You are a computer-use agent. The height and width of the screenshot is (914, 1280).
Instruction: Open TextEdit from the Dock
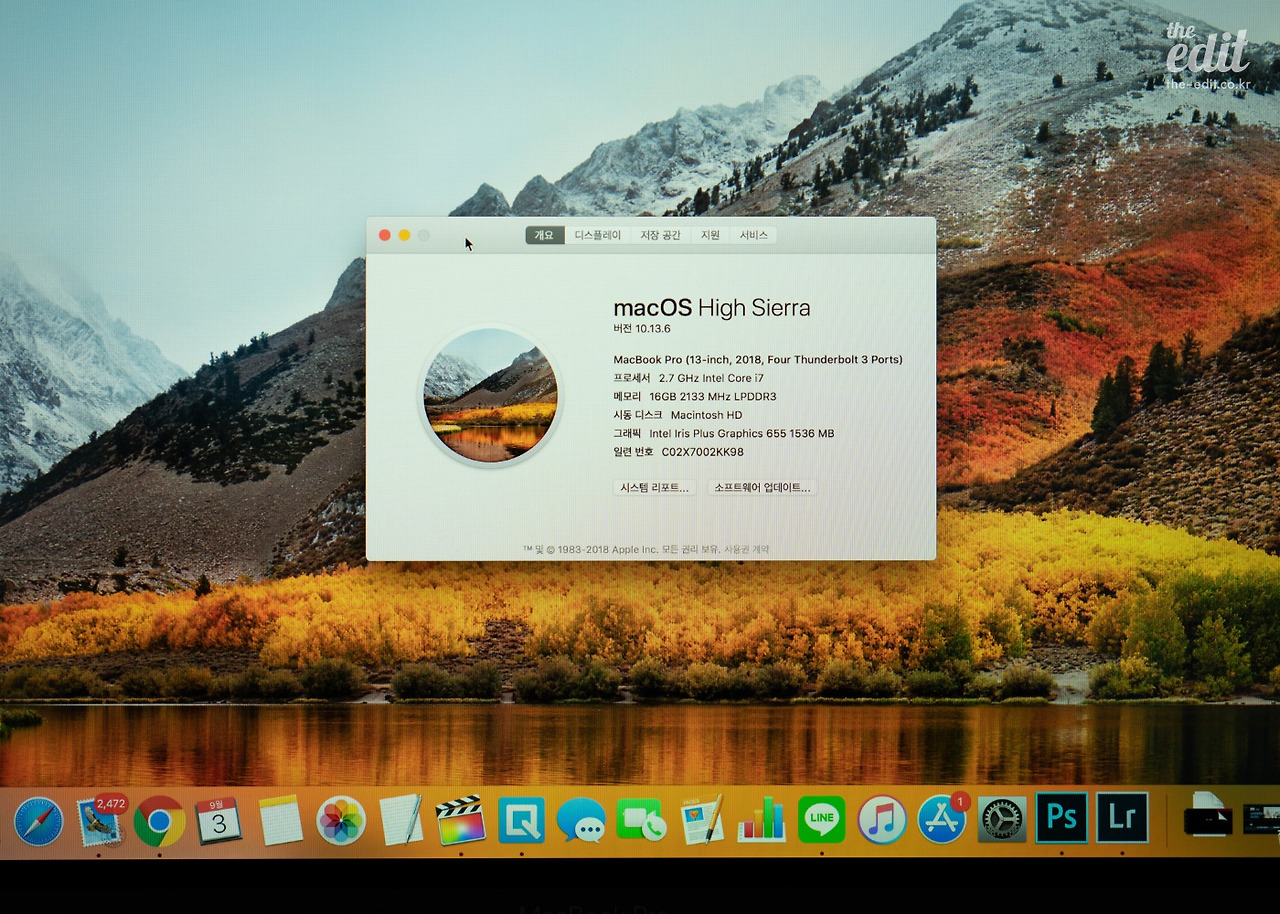[401, 820]
